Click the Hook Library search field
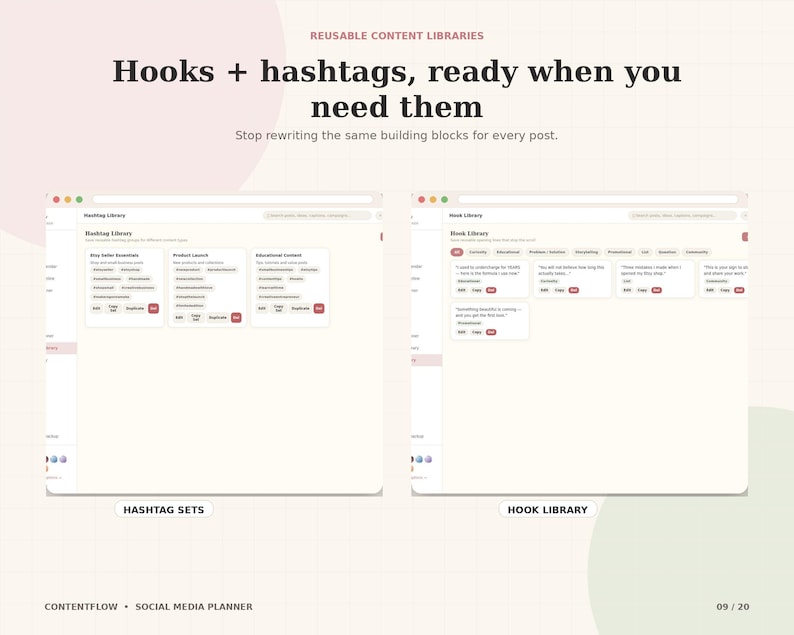This screenshot has height=635, width=794. pos(682,216)
